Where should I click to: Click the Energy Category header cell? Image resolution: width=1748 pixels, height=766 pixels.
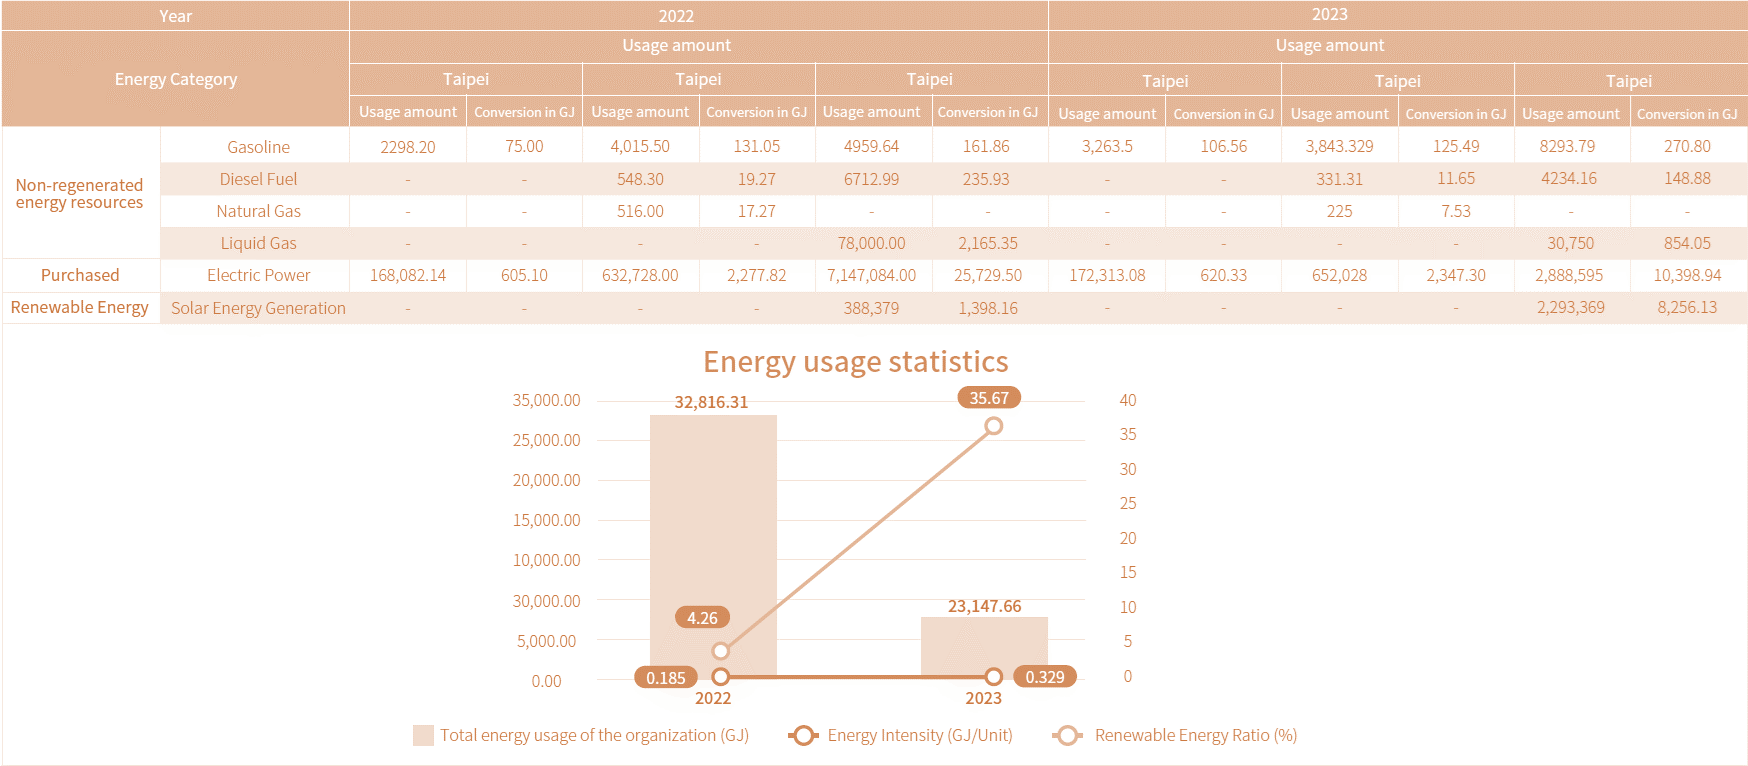pos(176,79)
